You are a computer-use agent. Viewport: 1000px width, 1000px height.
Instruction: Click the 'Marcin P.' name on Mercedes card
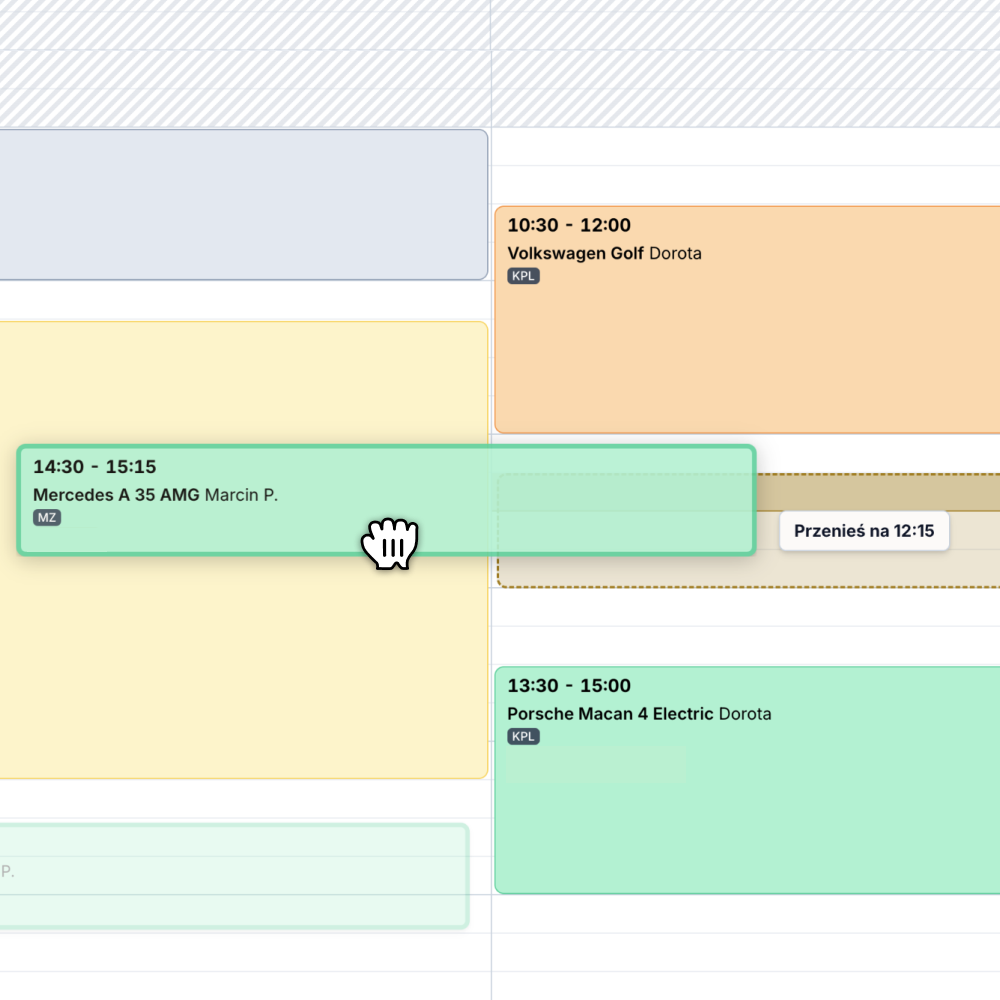tap(241, 495)
